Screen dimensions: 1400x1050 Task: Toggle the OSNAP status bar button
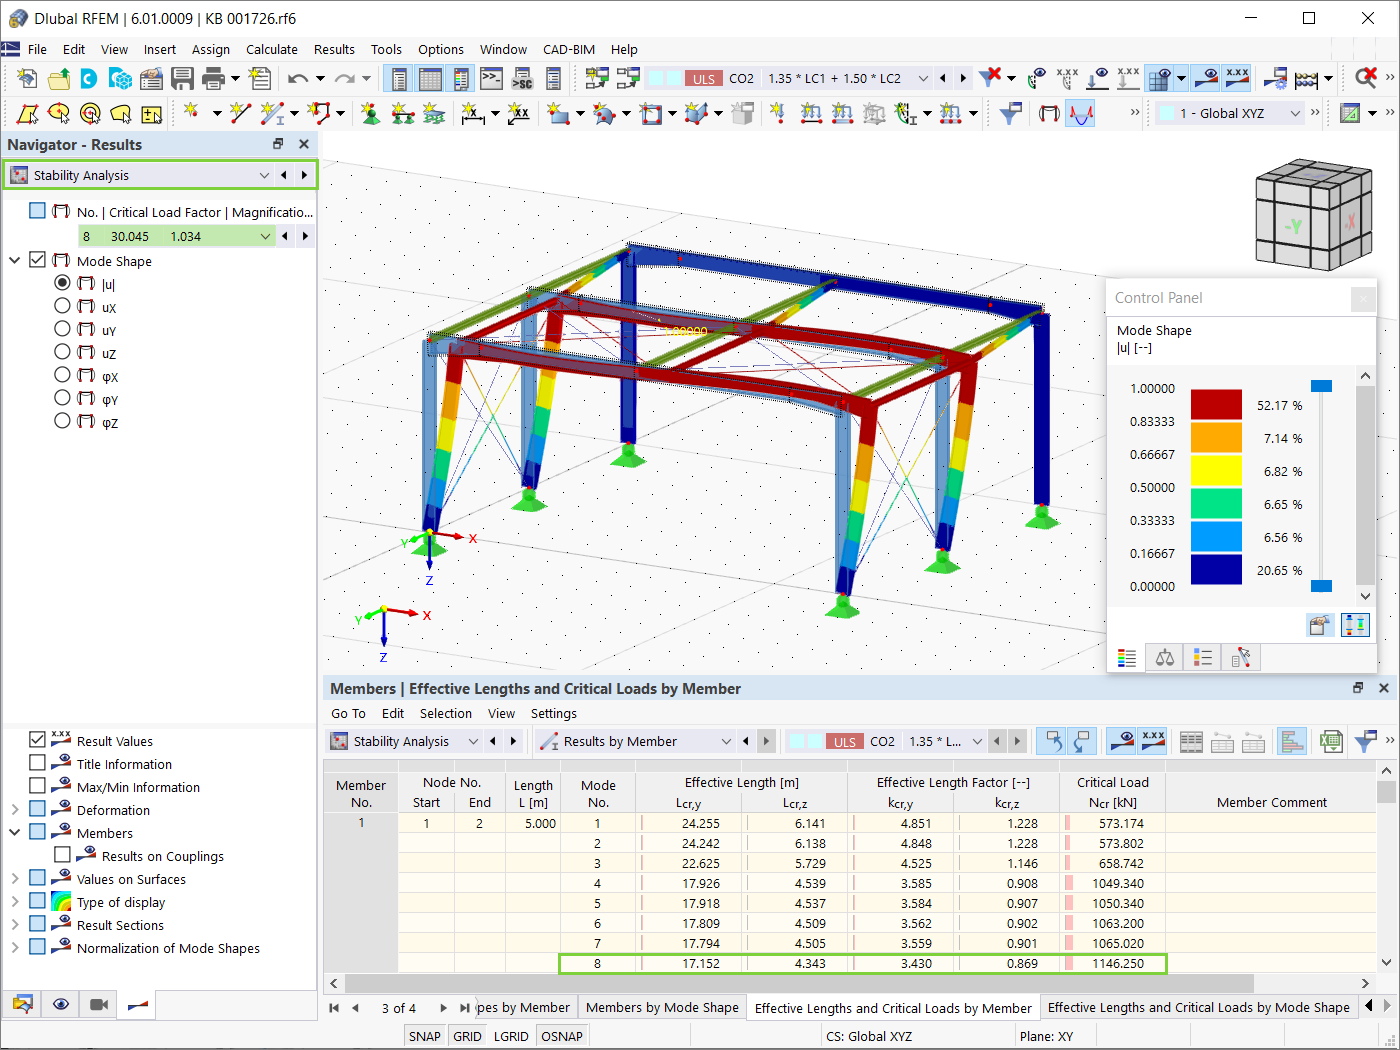click(x=562, y=1036)
